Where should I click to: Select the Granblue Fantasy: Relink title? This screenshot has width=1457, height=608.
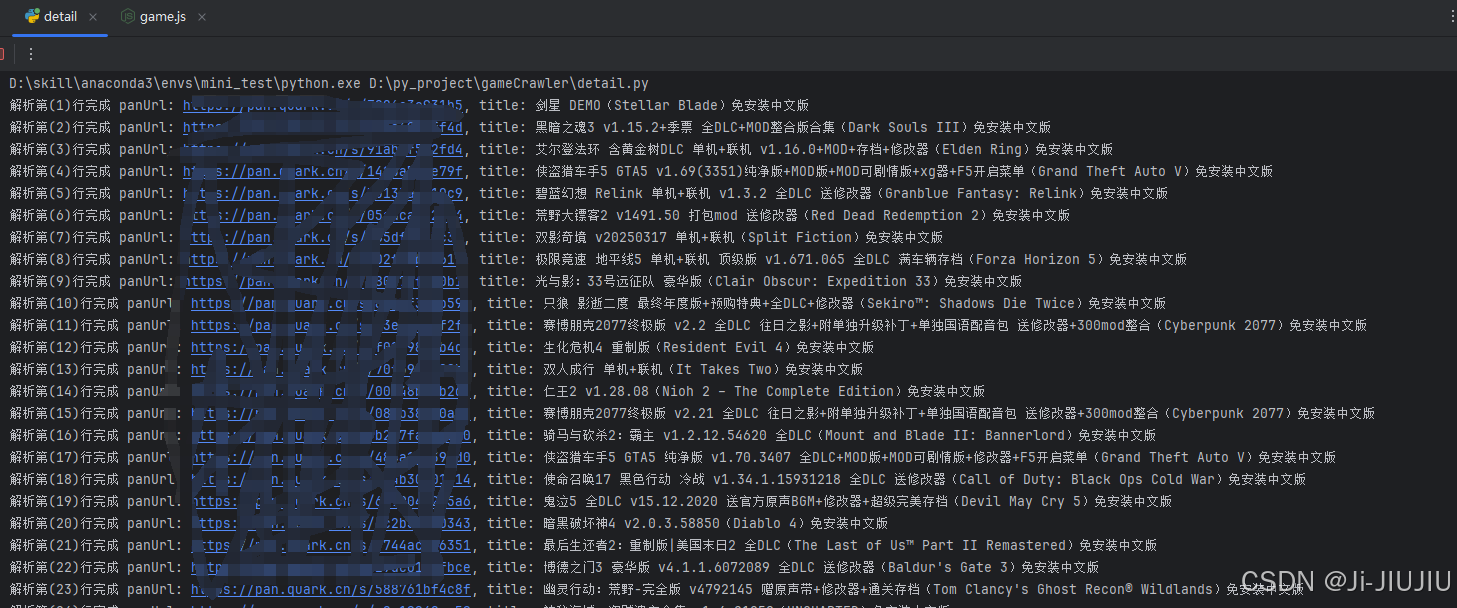(851, 193)
